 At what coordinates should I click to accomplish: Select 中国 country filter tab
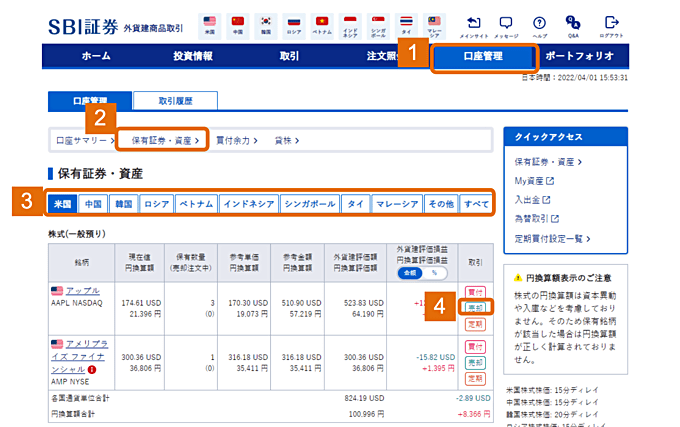point(93,204)
